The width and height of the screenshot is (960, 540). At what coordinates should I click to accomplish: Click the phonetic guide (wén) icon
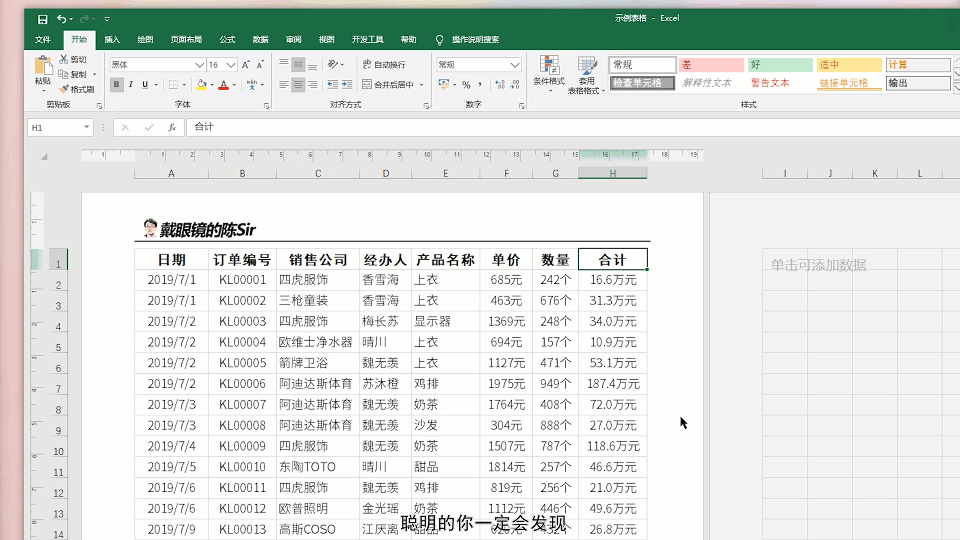(252, 84)
